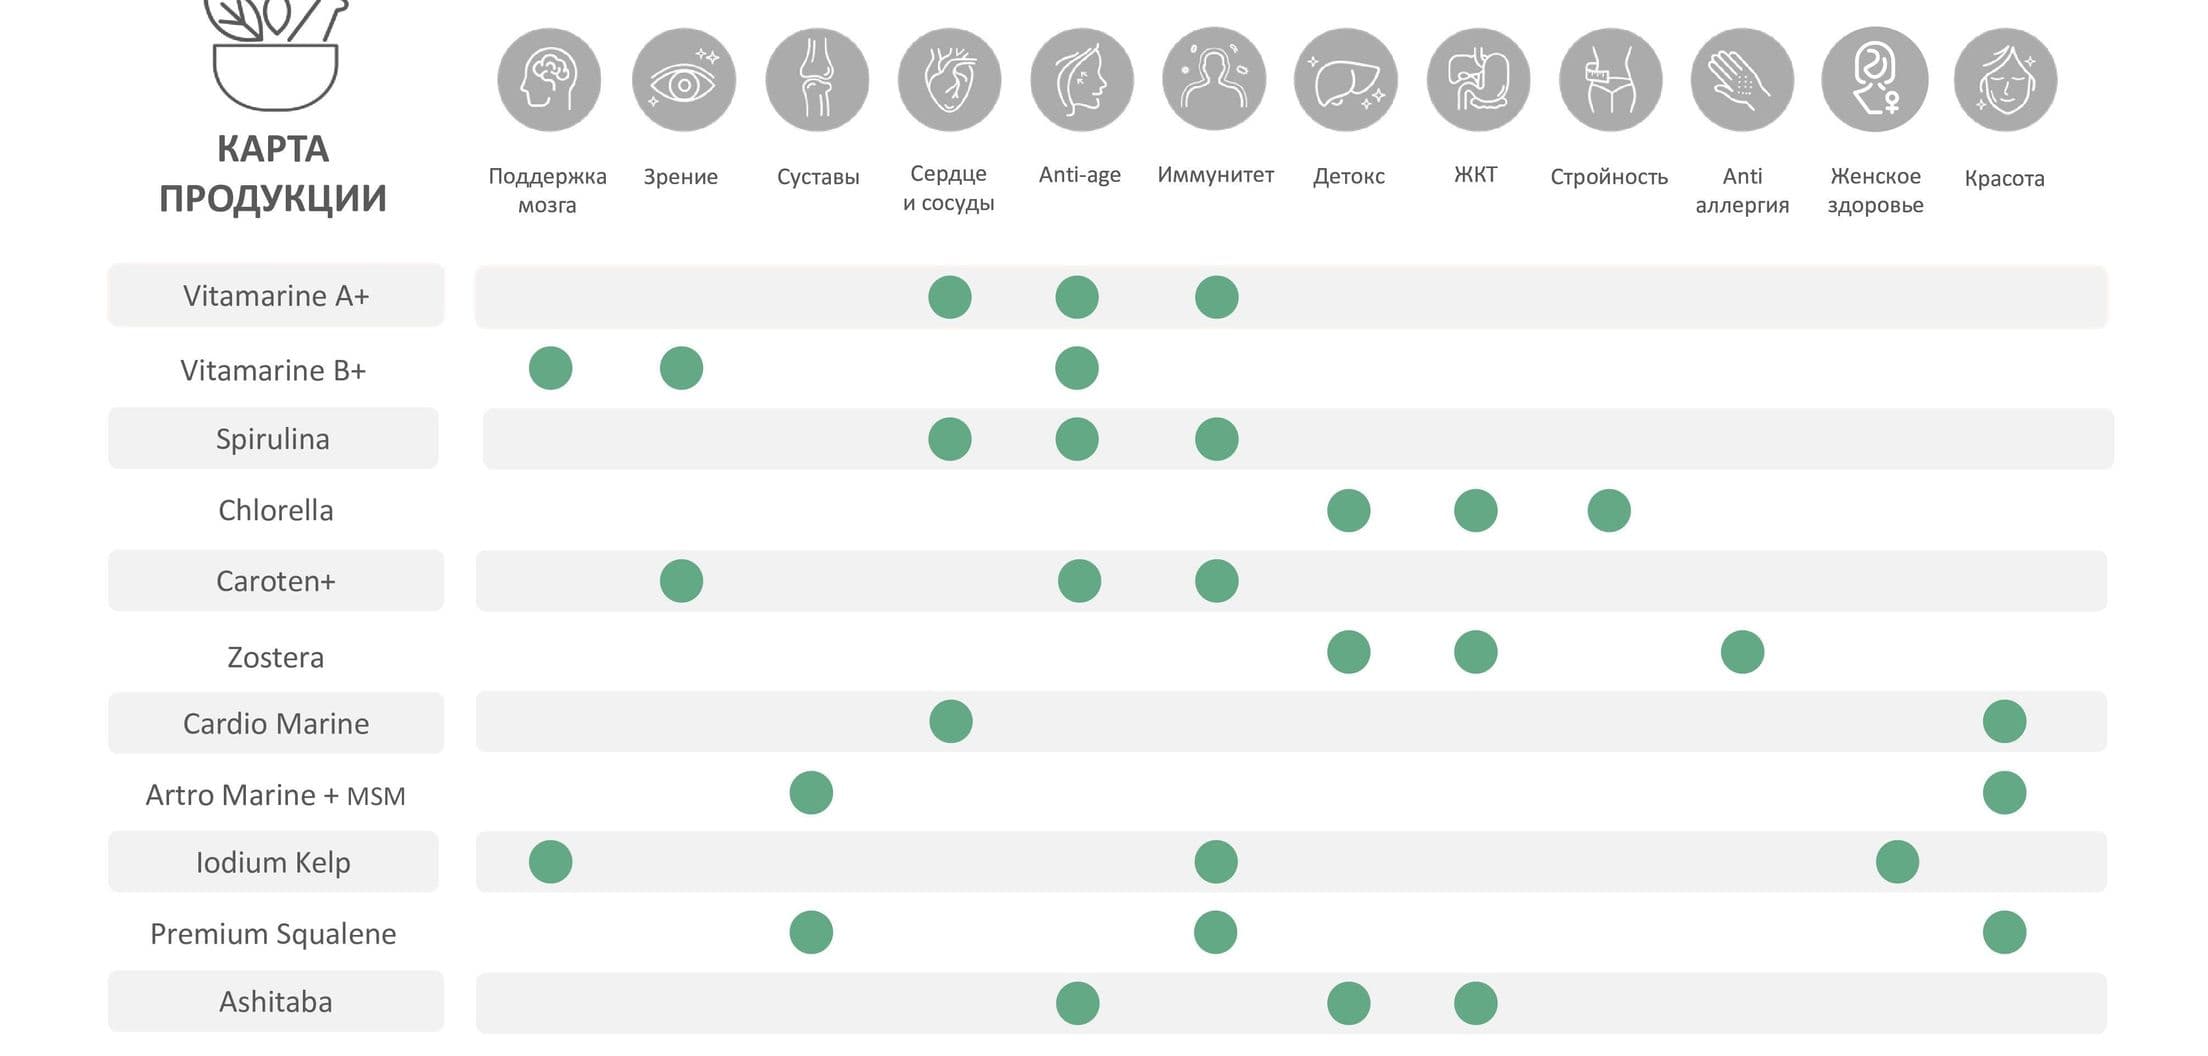This screenshot has width=2208, height=1056.
Task: Click the mortar and pestle logo
Action: tap(276, 54)
